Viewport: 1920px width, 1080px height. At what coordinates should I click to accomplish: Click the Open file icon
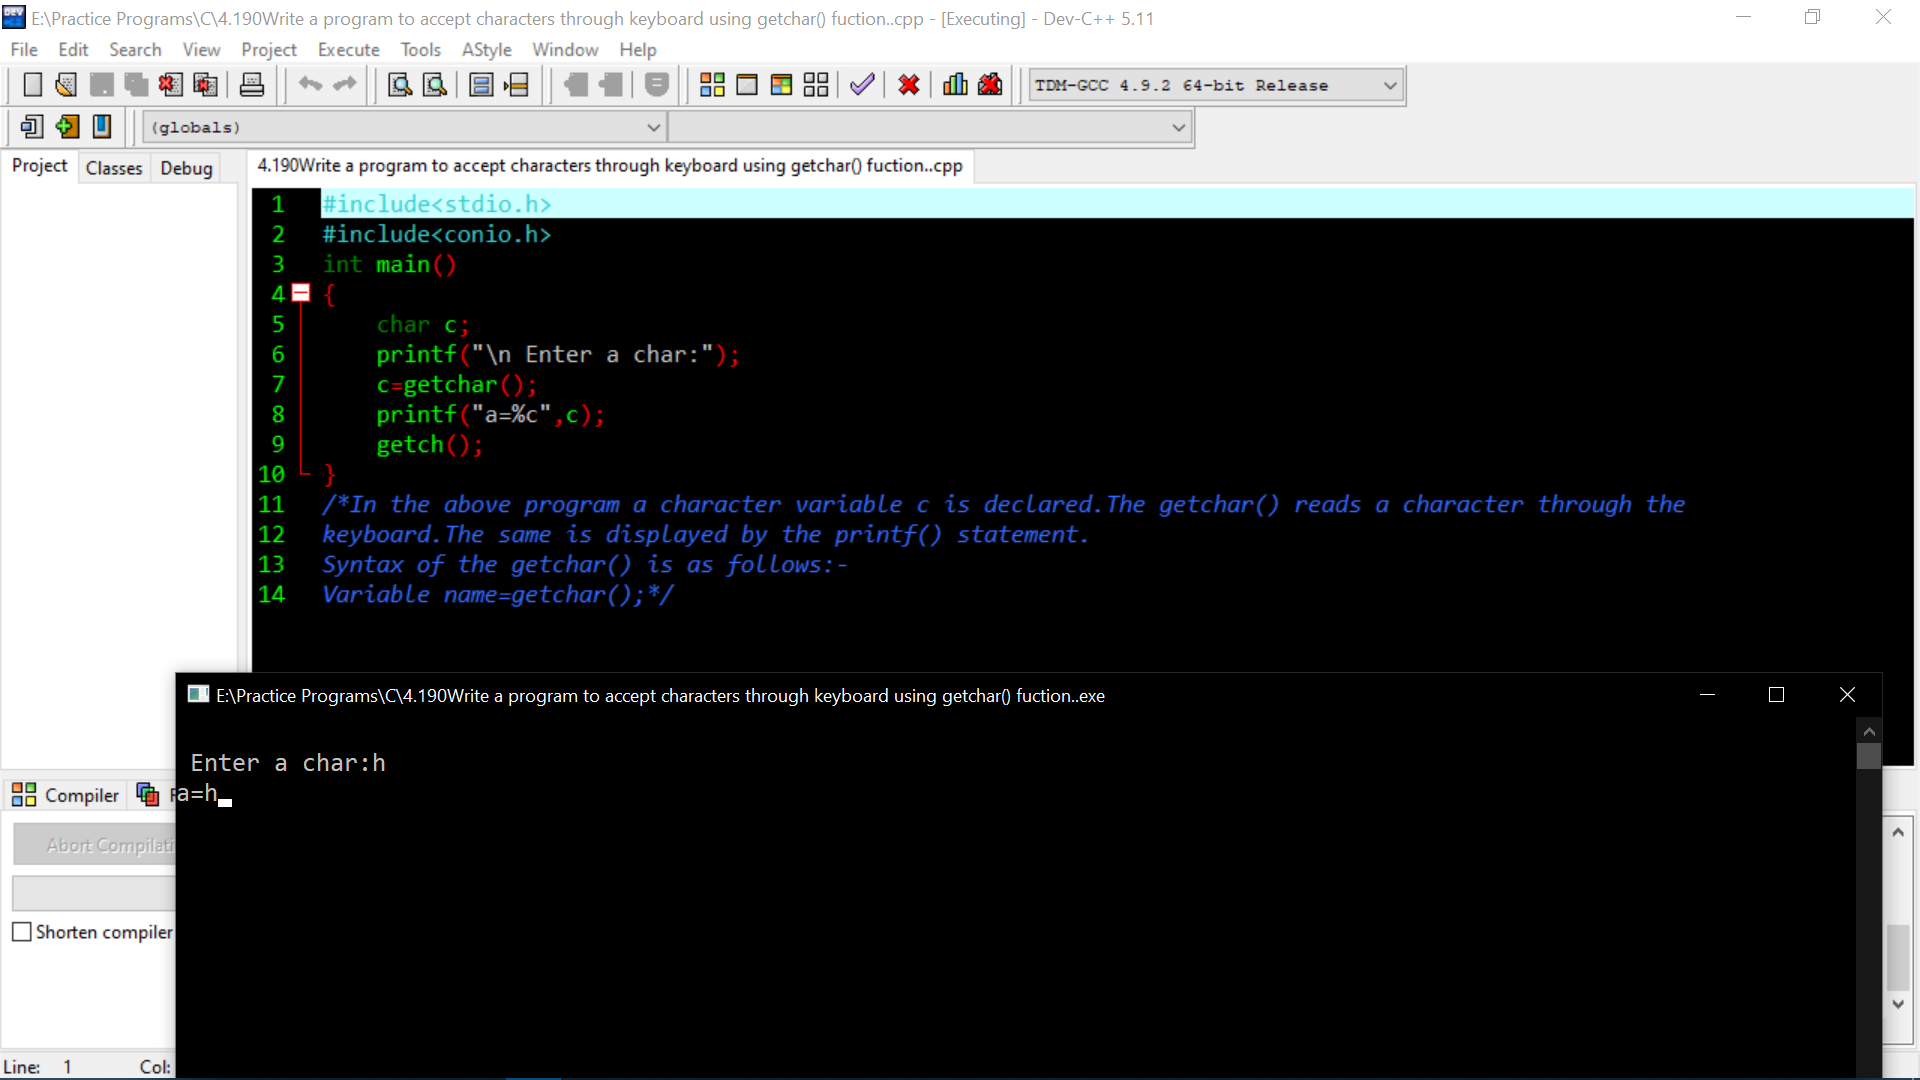(65, 84)
